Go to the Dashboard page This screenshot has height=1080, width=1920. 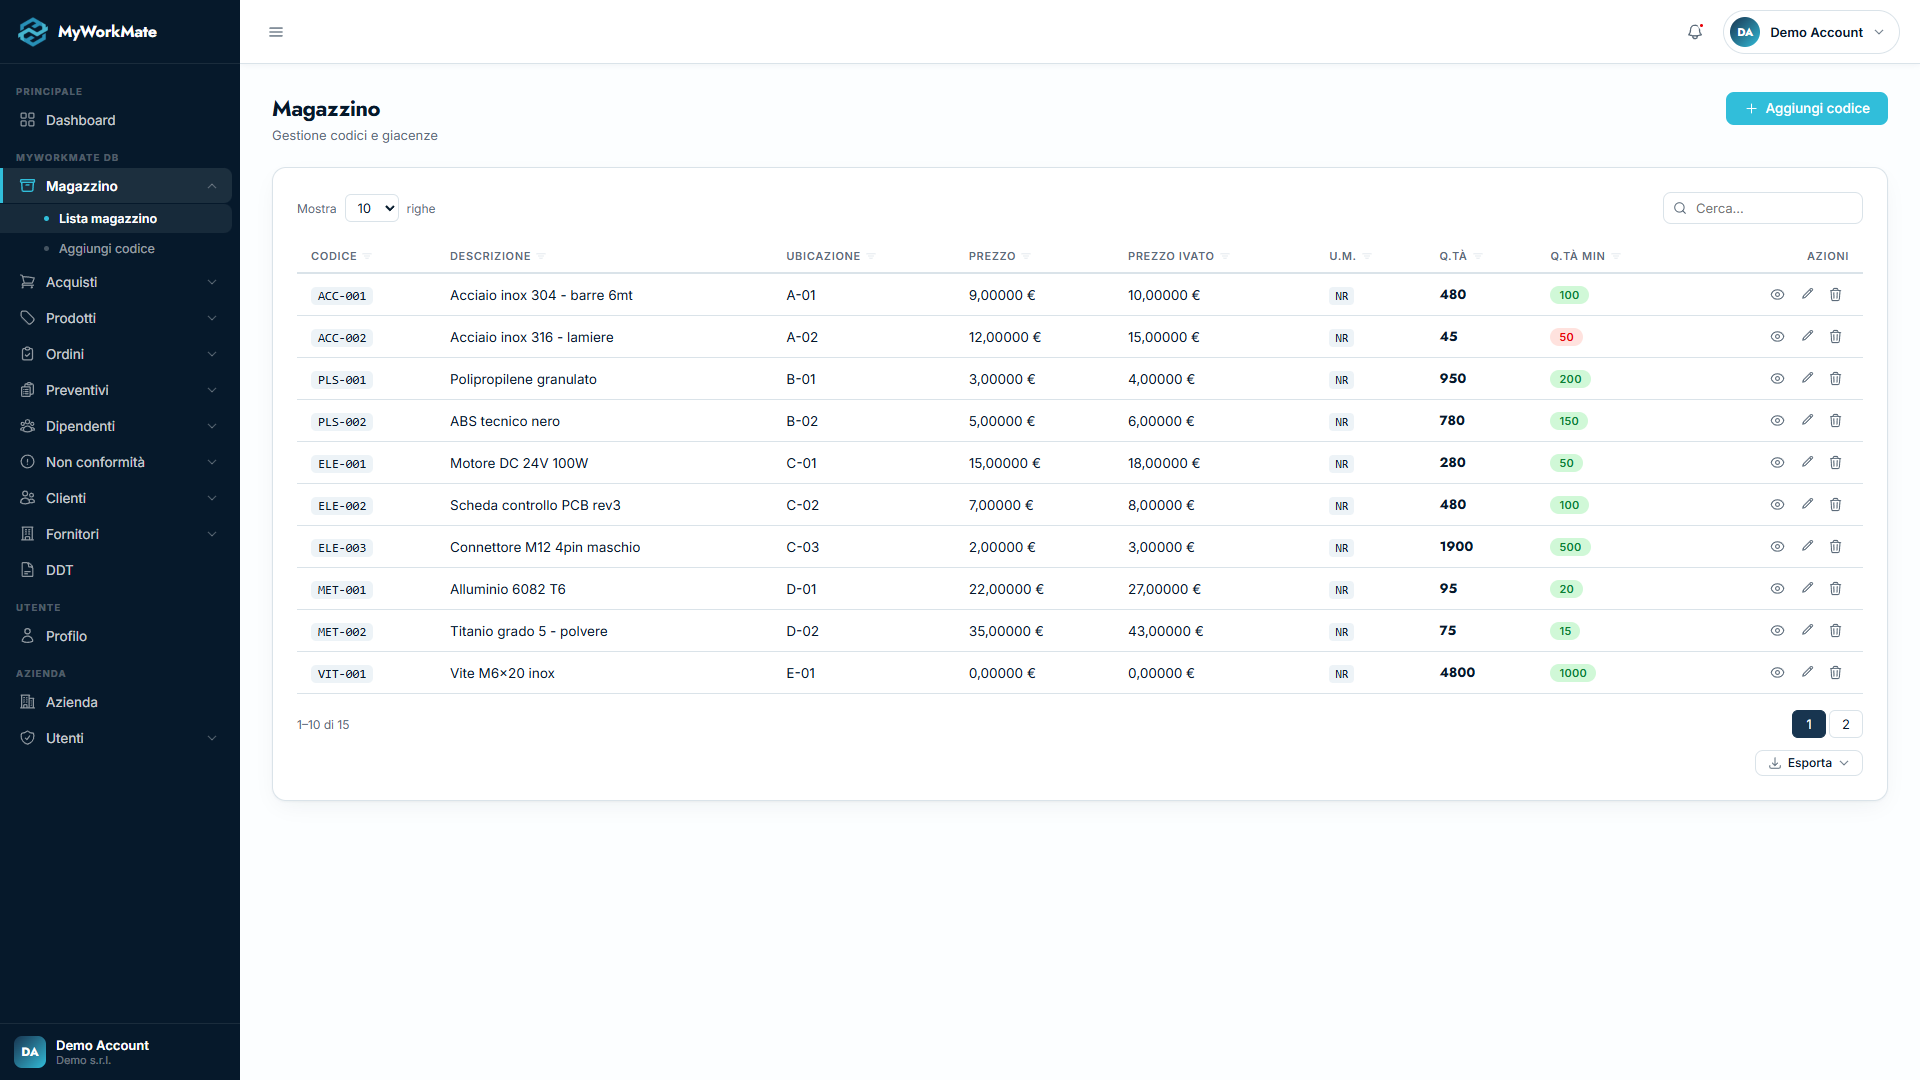click(x=116, y=120)
